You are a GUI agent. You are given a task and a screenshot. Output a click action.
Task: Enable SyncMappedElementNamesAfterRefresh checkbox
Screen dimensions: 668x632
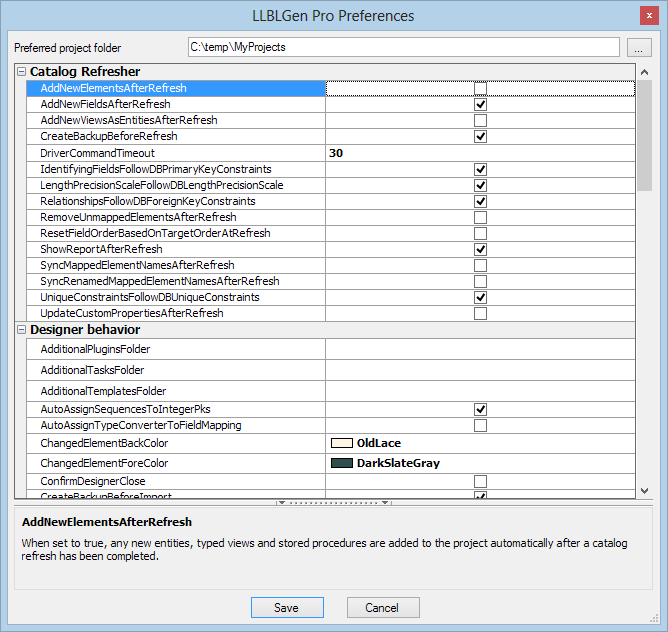[x=480, y=265]
